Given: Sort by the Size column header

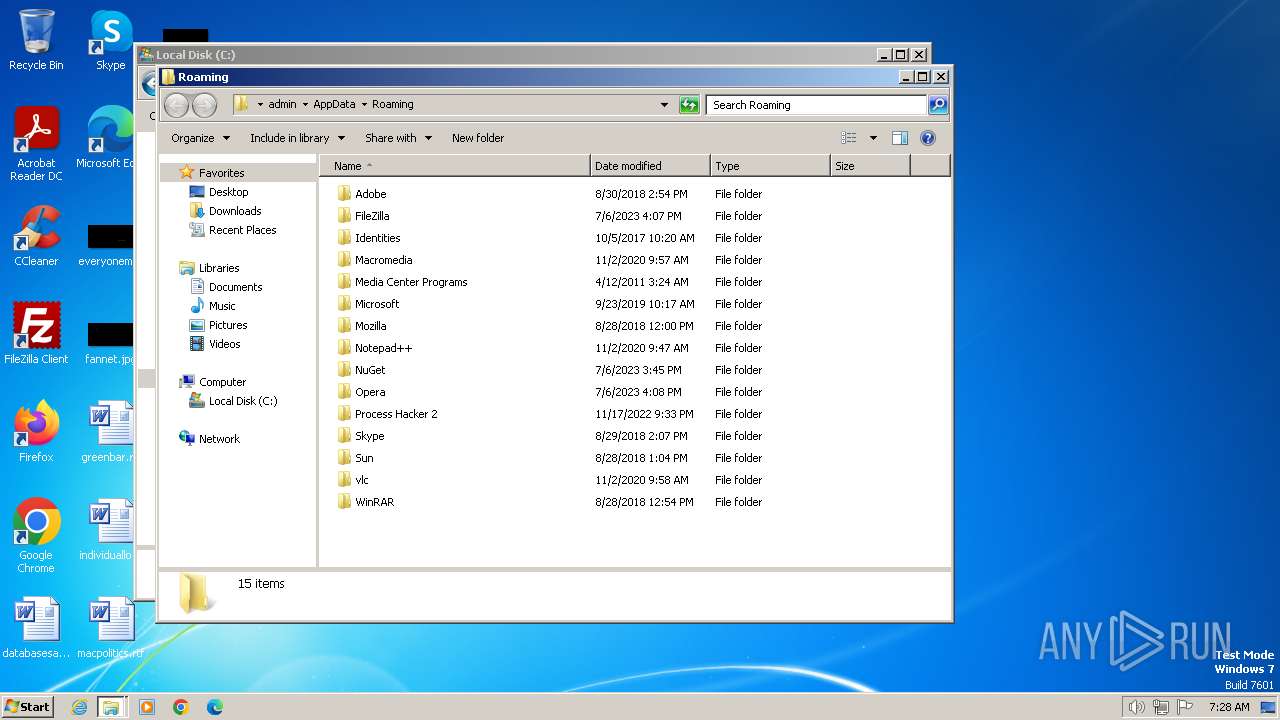Looking at the screenshot, I should [870, 166].
